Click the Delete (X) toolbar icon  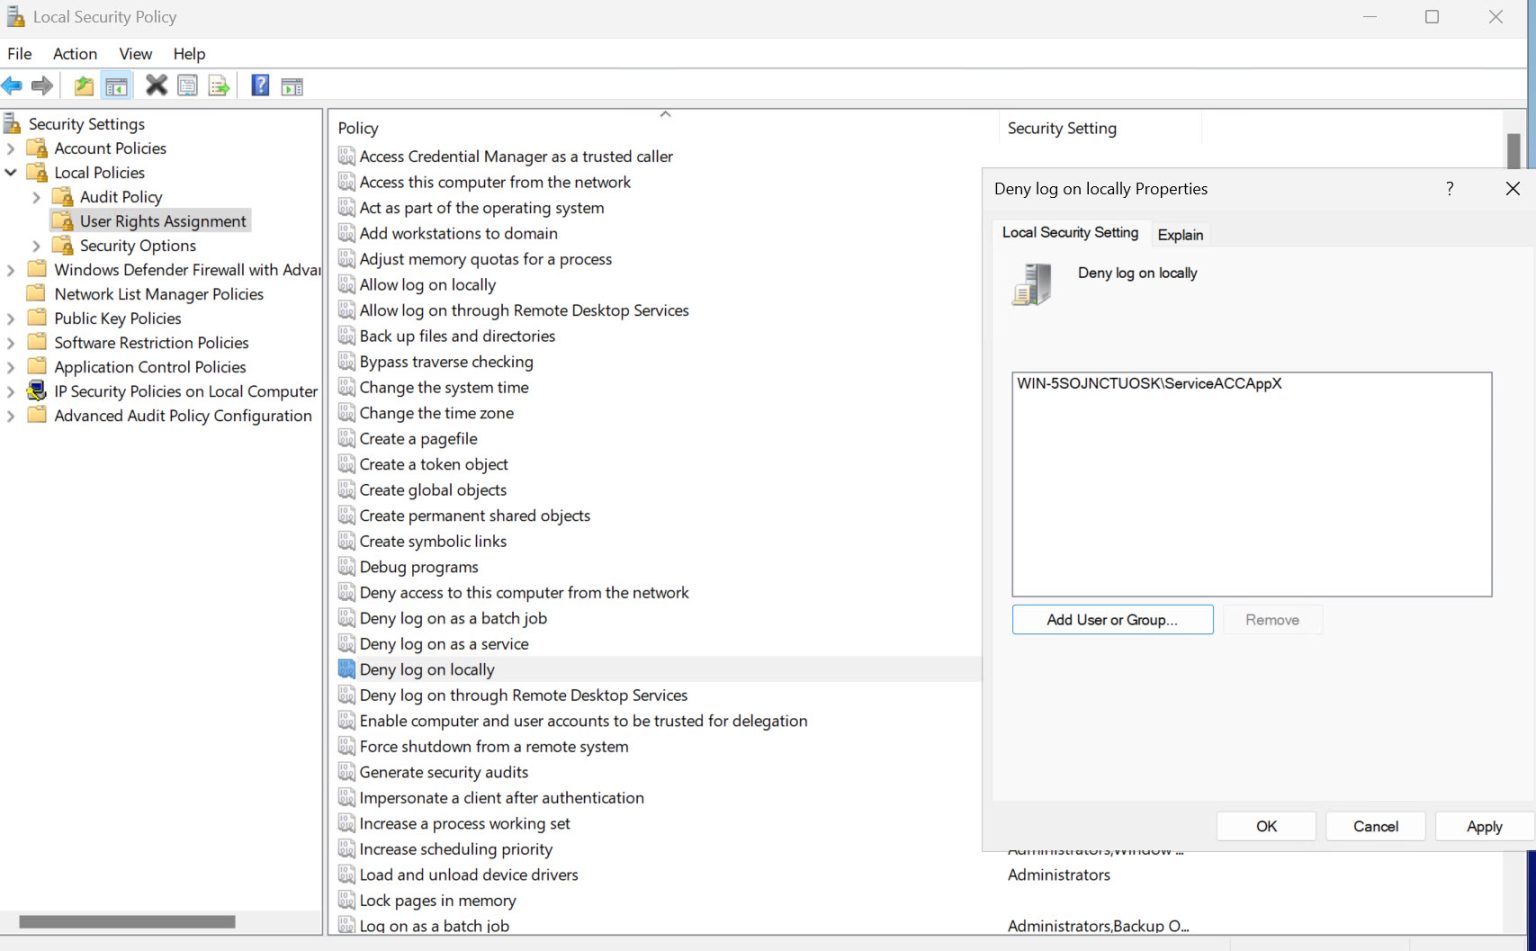click(x=156, y=85)
